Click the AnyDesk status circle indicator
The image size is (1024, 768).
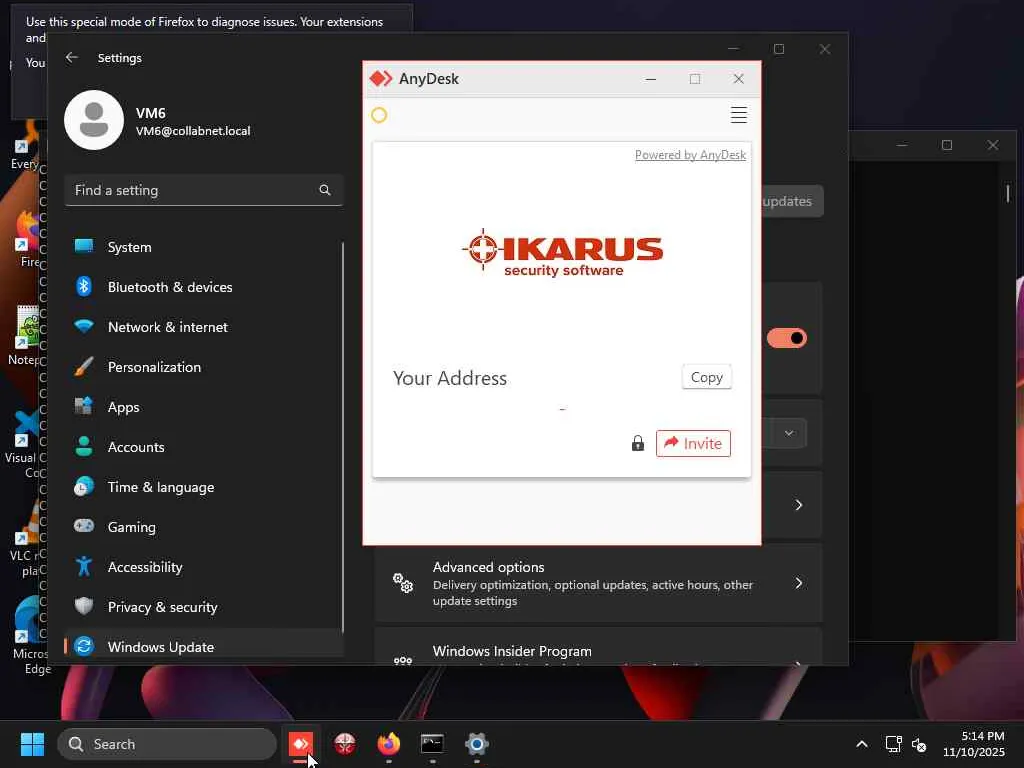[379, 115]
